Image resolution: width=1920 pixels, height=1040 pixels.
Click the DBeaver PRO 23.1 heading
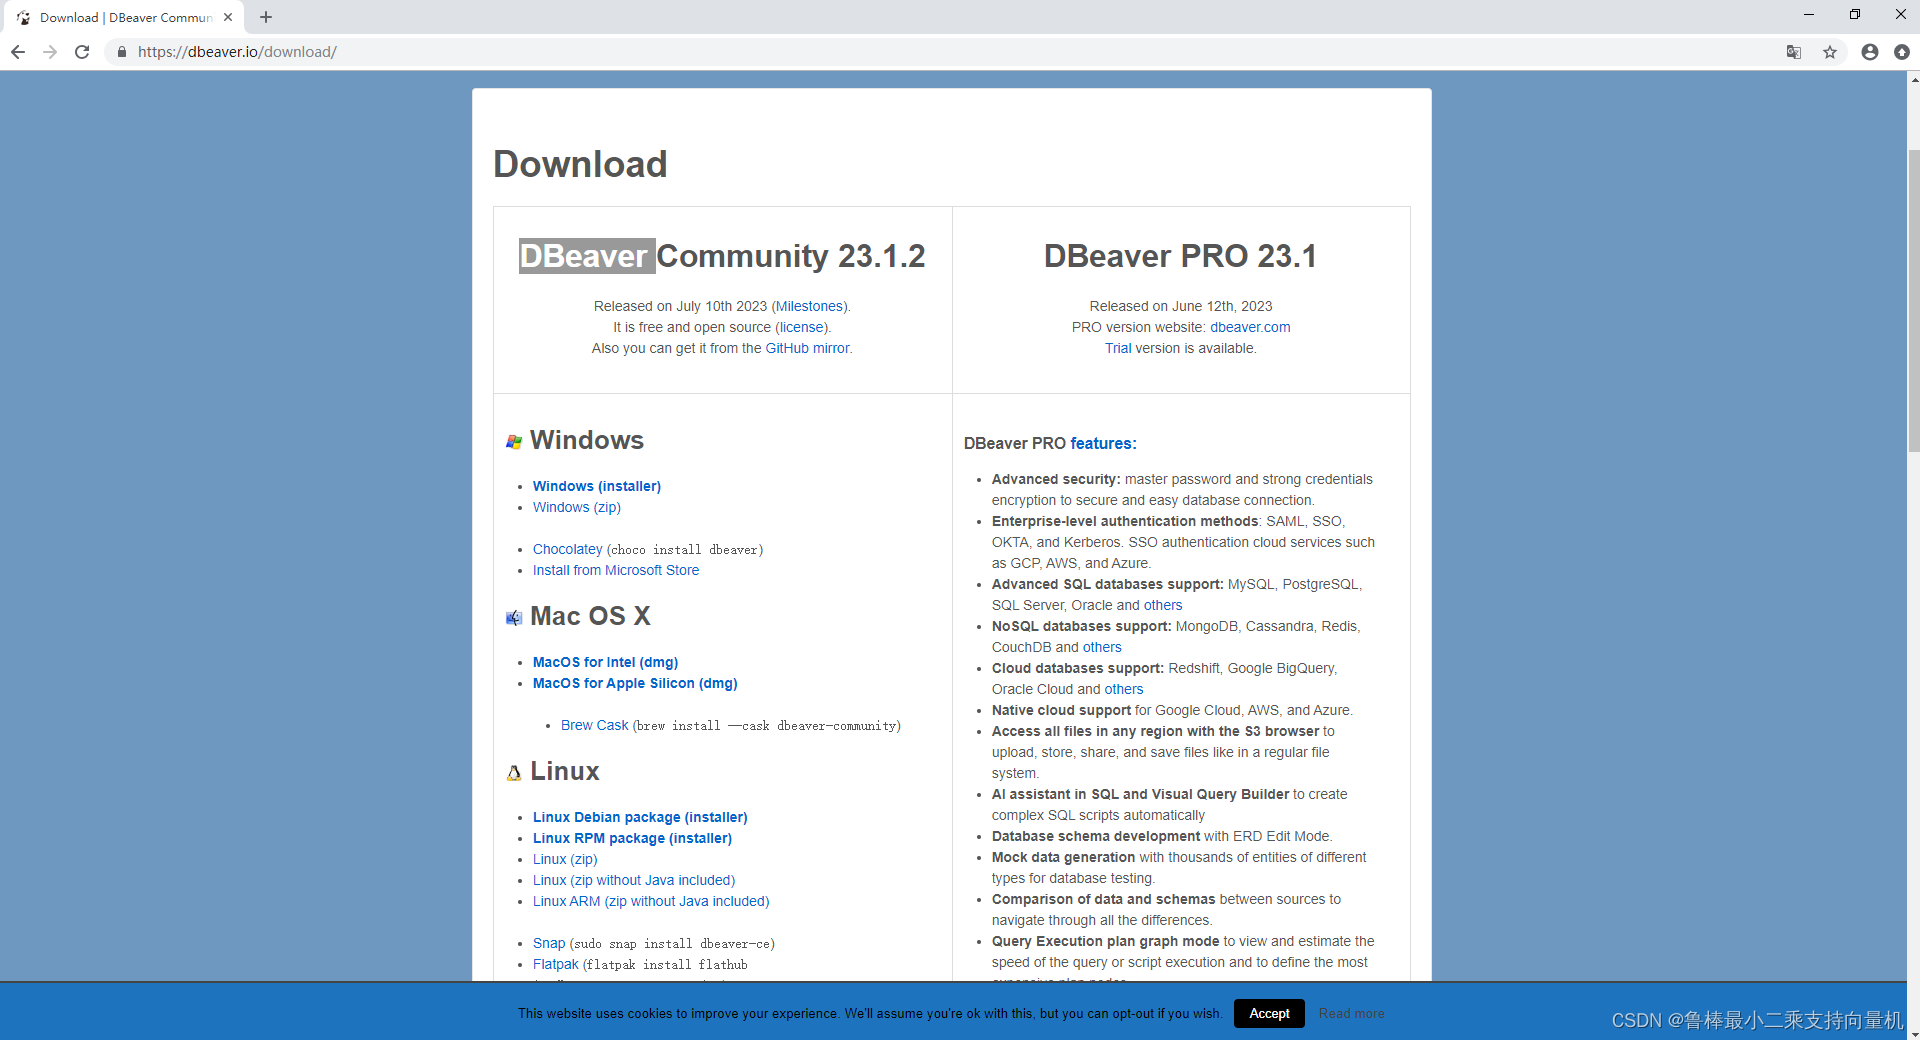coord(1180,256)
